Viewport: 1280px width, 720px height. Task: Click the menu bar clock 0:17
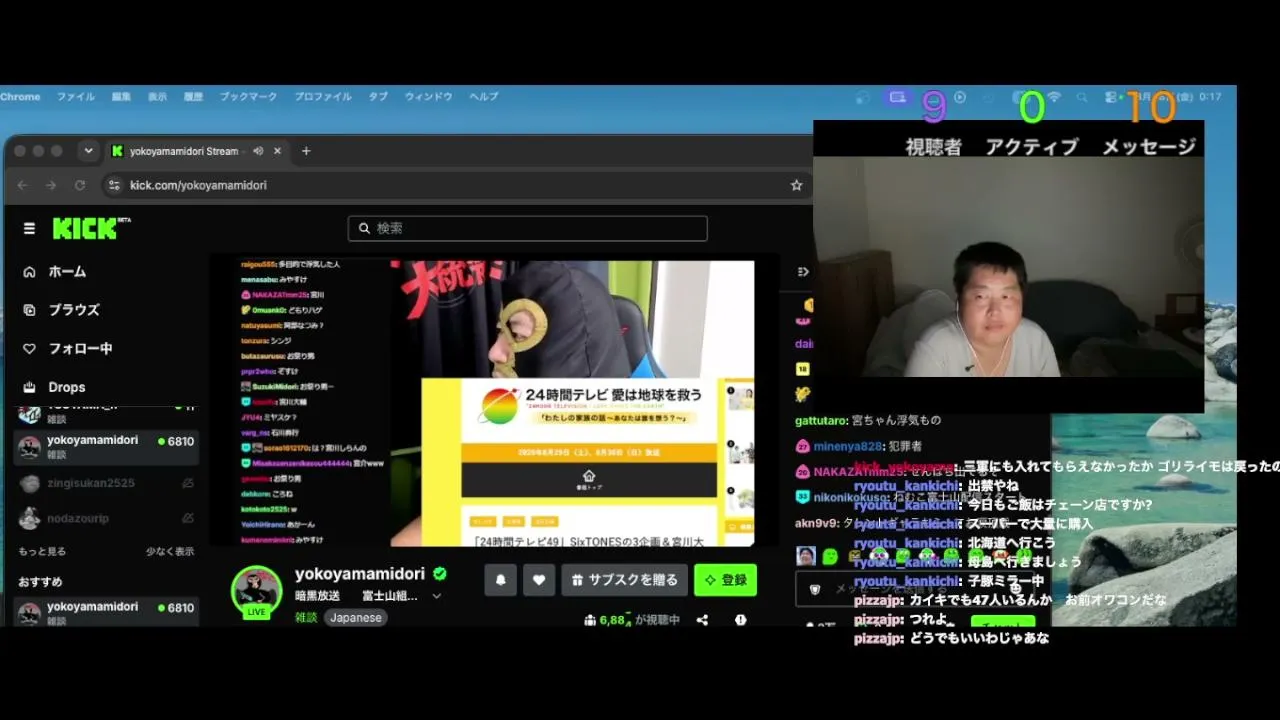point(1210,97)
